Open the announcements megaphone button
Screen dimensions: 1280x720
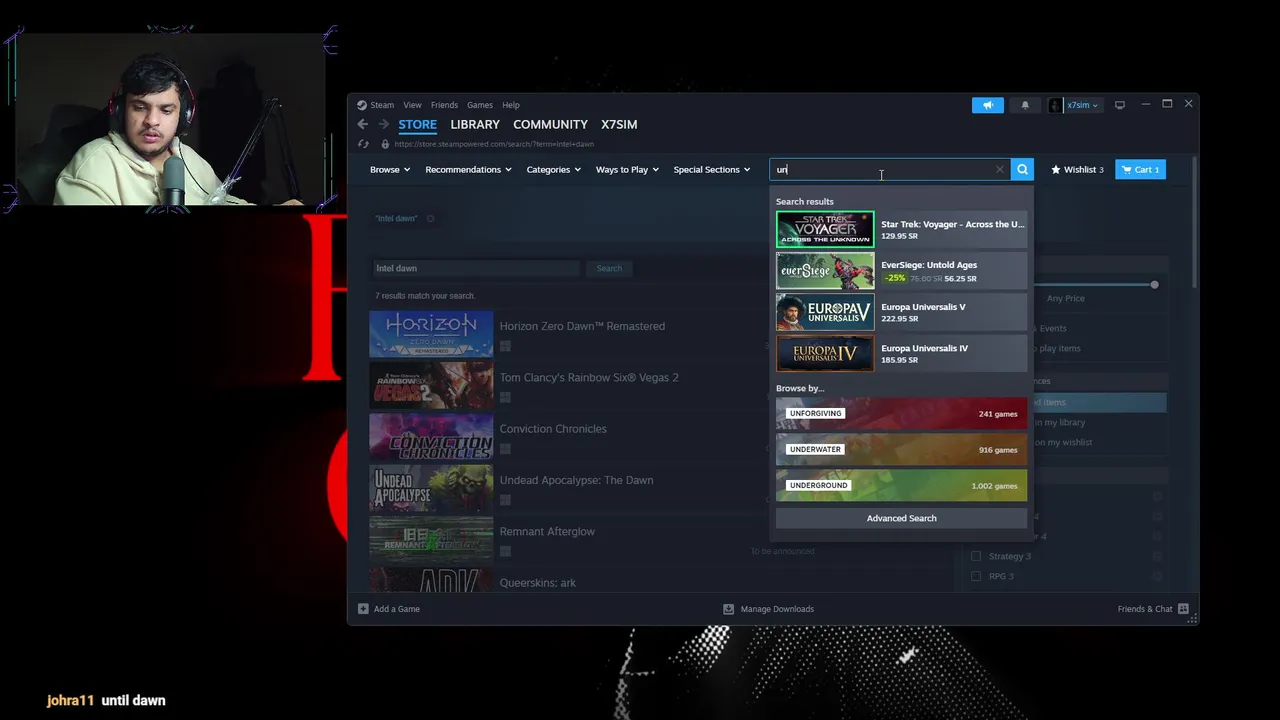point(987,105)
